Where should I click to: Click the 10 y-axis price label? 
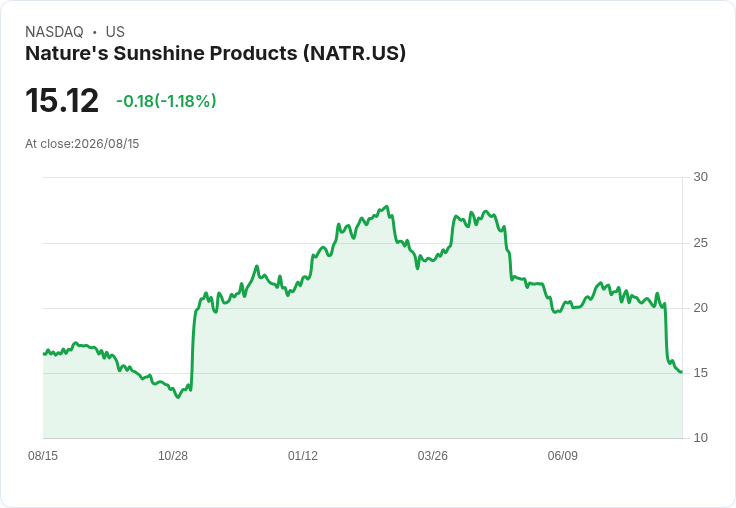pos(700,438)
